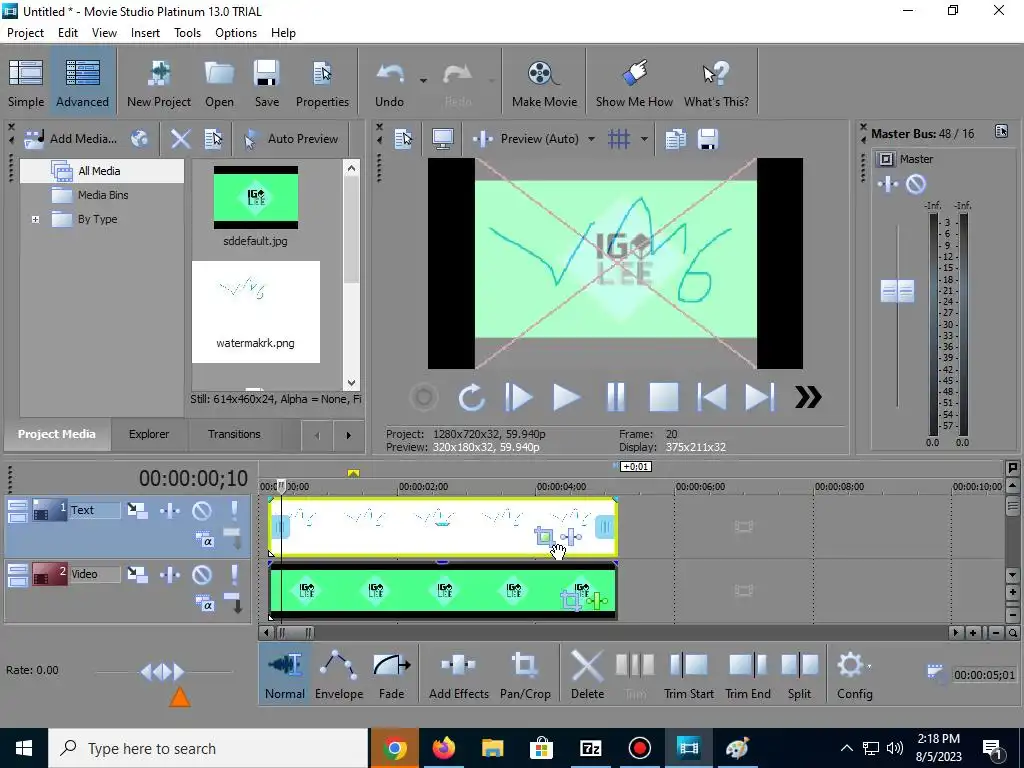Switch to the Explorer tab
Image resolution: width=1024 pixels, height=768 pixels.
pyautogui.click(x=149, y=434)
